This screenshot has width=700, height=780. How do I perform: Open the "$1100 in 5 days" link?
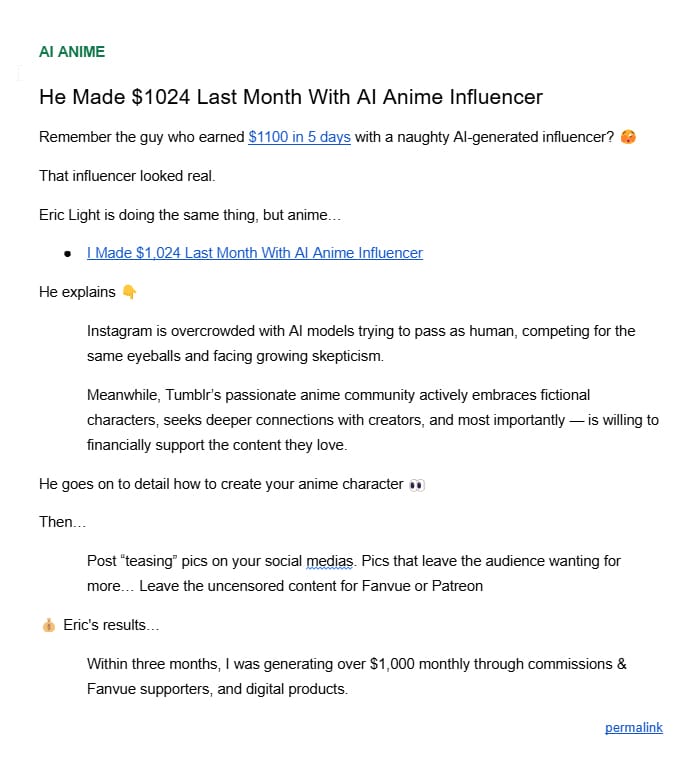[x=299, y=137]
